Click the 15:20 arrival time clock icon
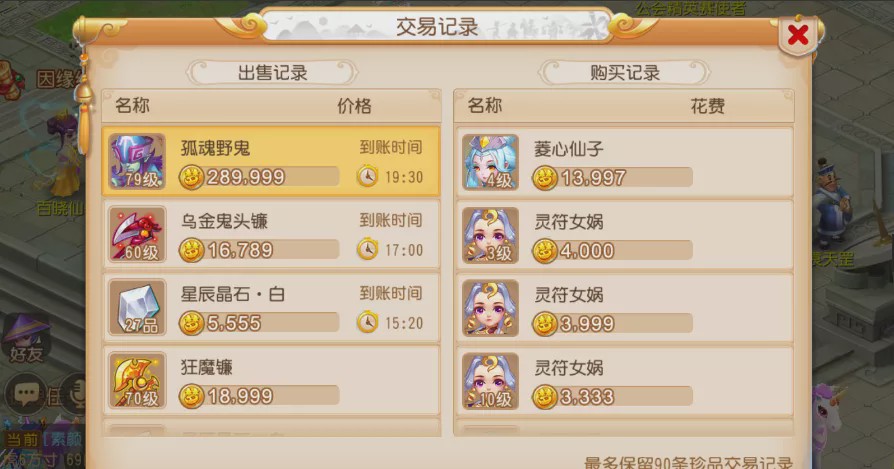Screen dimensions: 894x469 point(367,323)
